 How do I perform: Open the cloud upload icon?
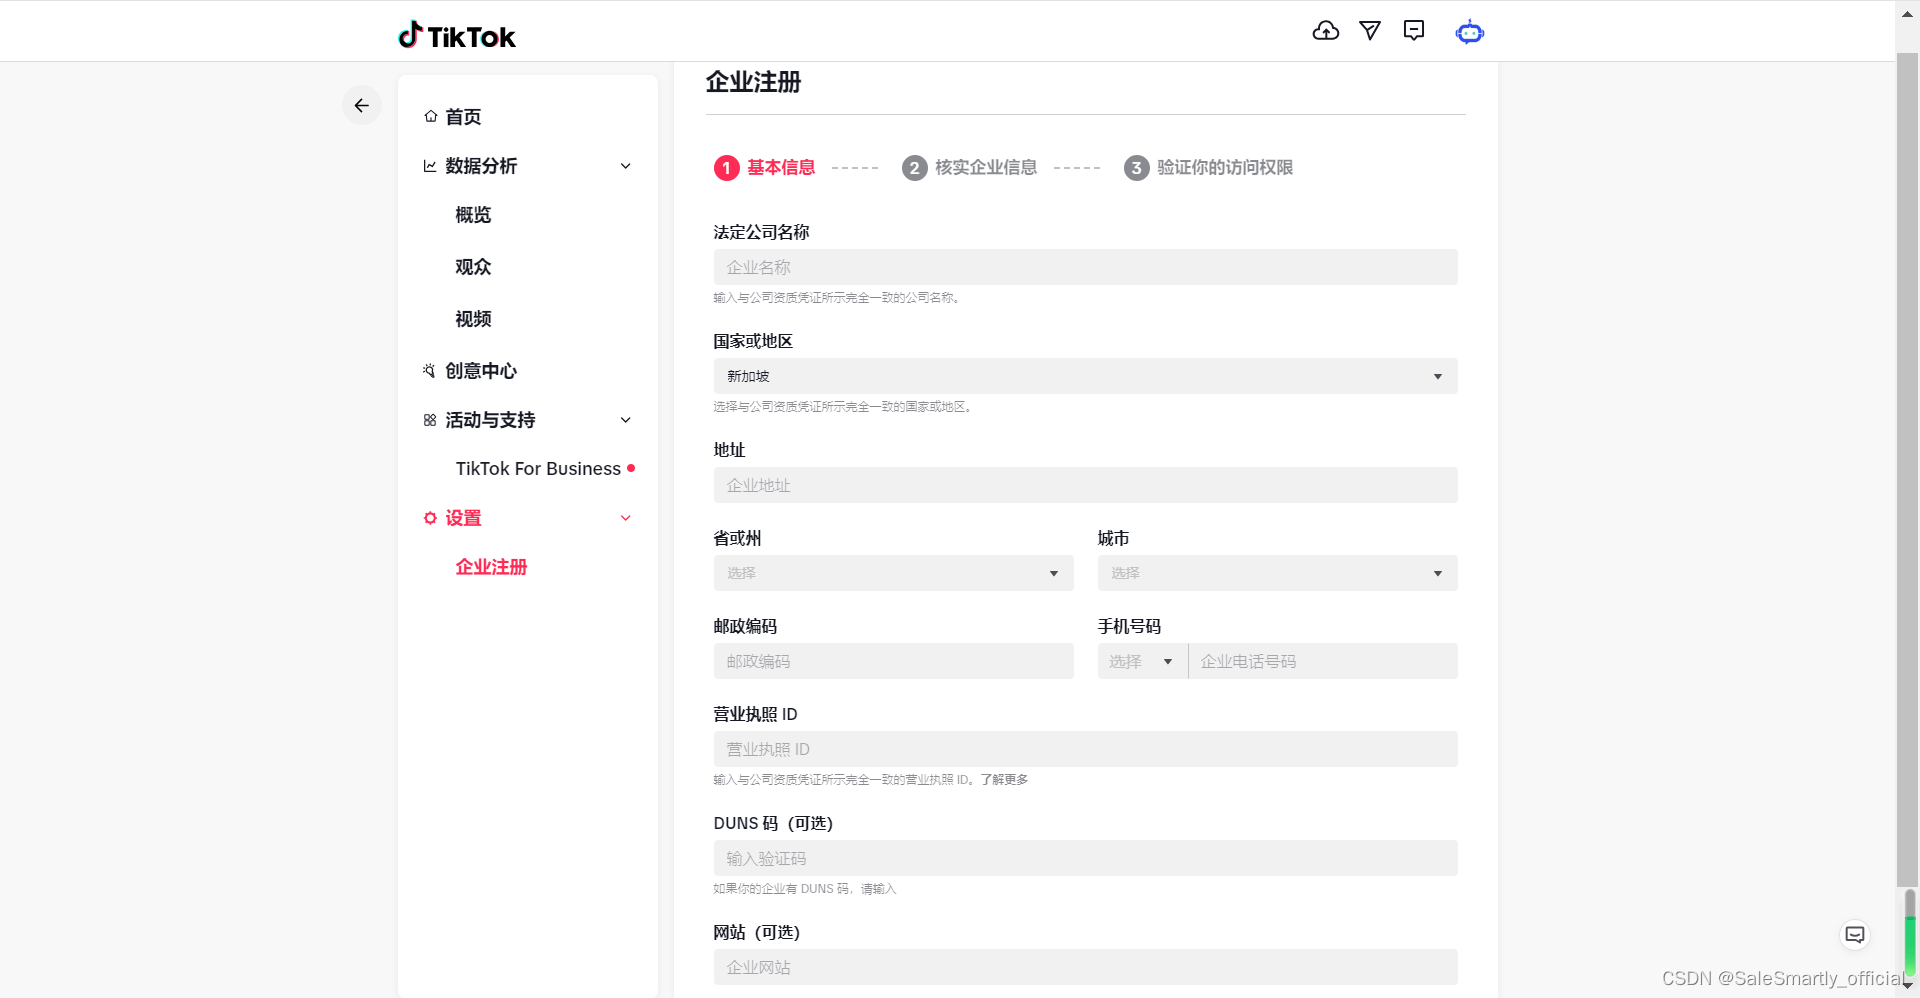[1325, 31]
